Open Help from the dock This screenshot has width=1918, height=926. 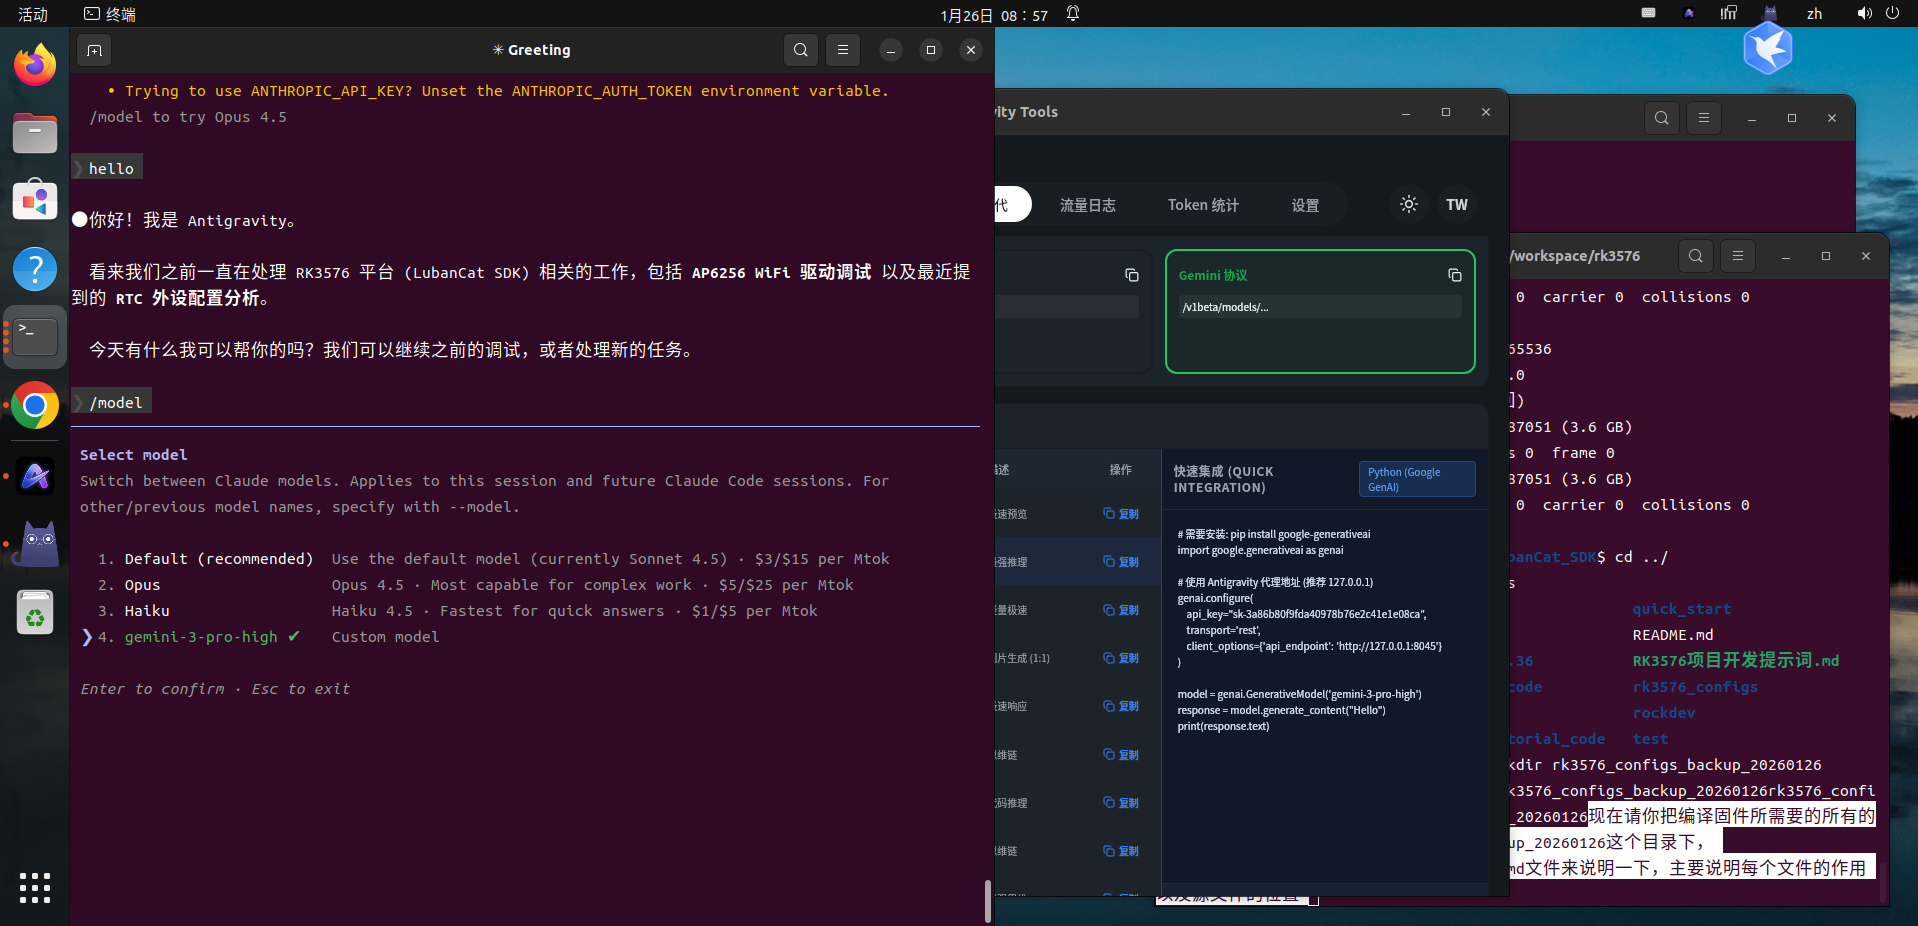tap(35, 269)
